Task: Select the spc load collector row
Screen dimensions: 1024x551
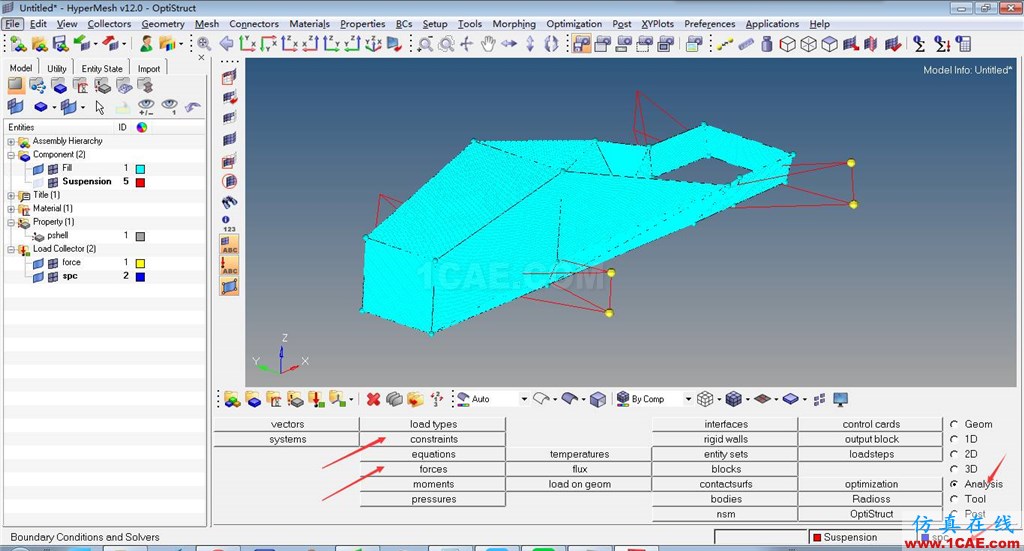Action: (104, 276)
